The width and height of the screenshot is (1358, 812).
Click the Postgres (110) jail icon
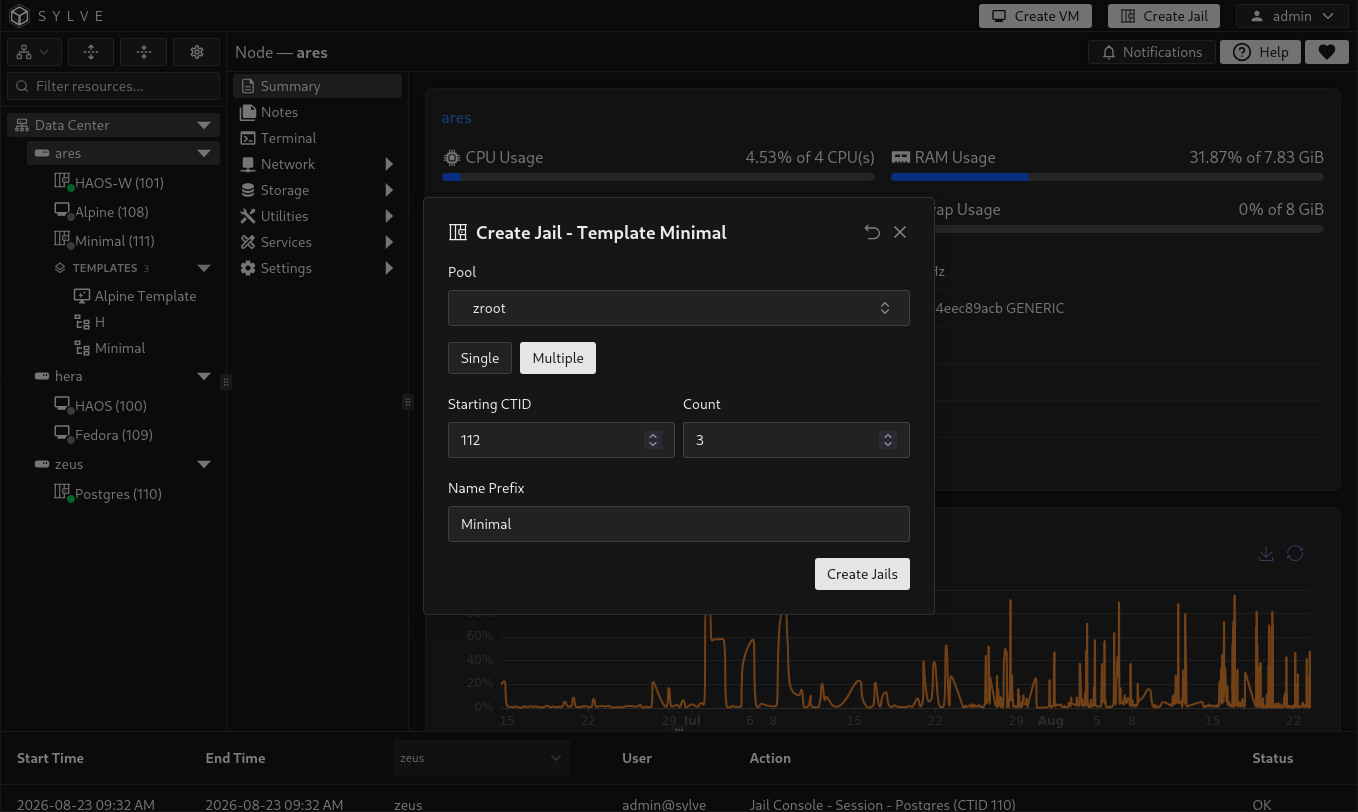point(62,493)
